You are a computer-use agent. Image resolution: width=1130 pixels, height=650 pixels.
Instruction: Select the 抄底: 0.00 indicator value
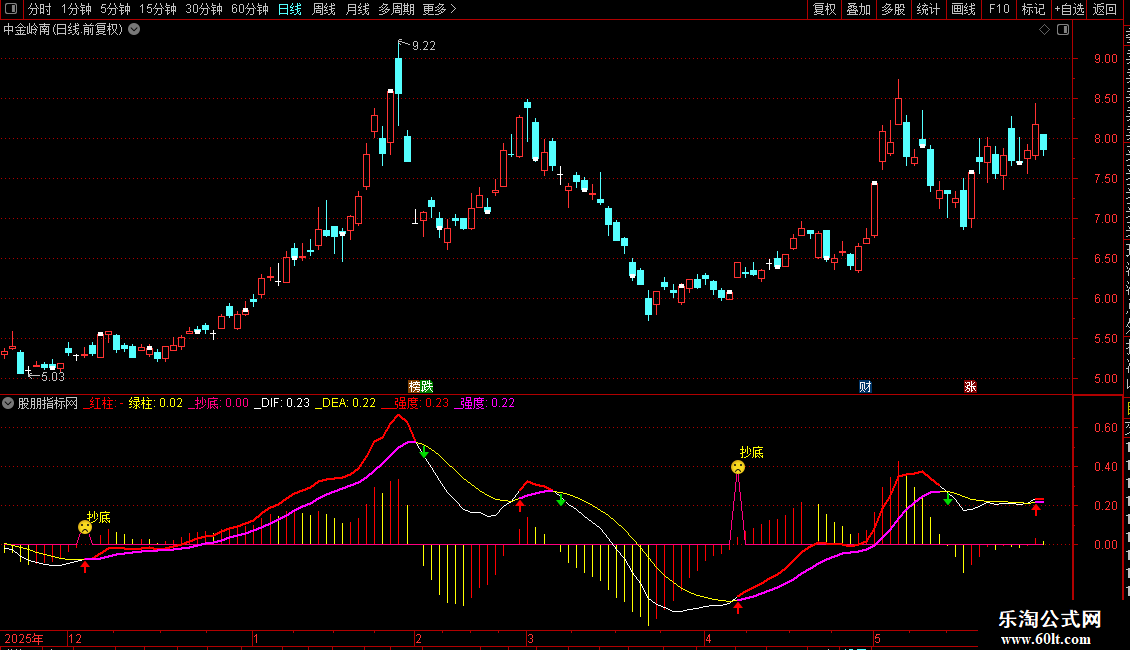click(x=219, y=404)
